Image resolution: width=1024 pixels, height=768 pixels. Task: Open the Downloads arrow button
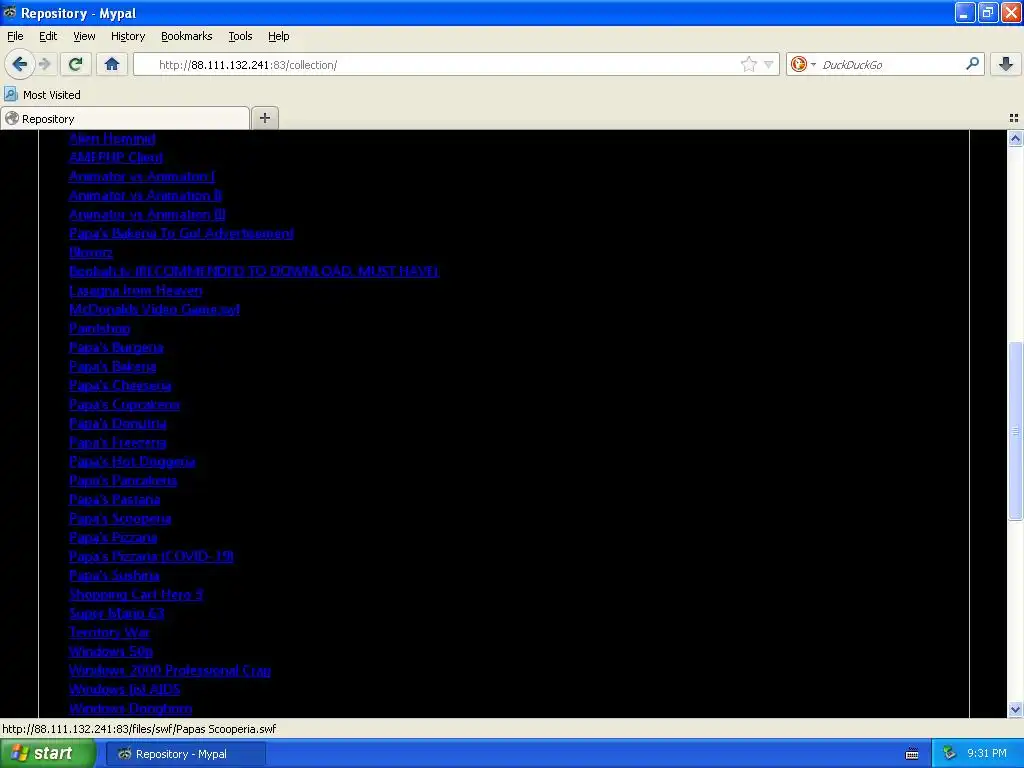pyautogui.click(x=1006, y=64)
